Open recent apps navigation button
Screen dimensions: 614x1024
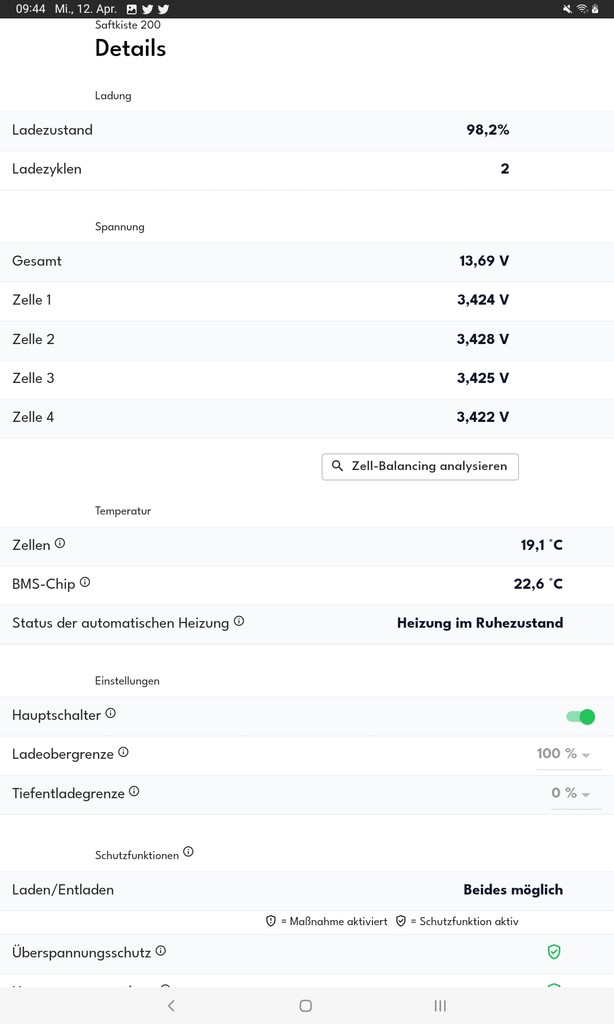[x=440, y=1006]
